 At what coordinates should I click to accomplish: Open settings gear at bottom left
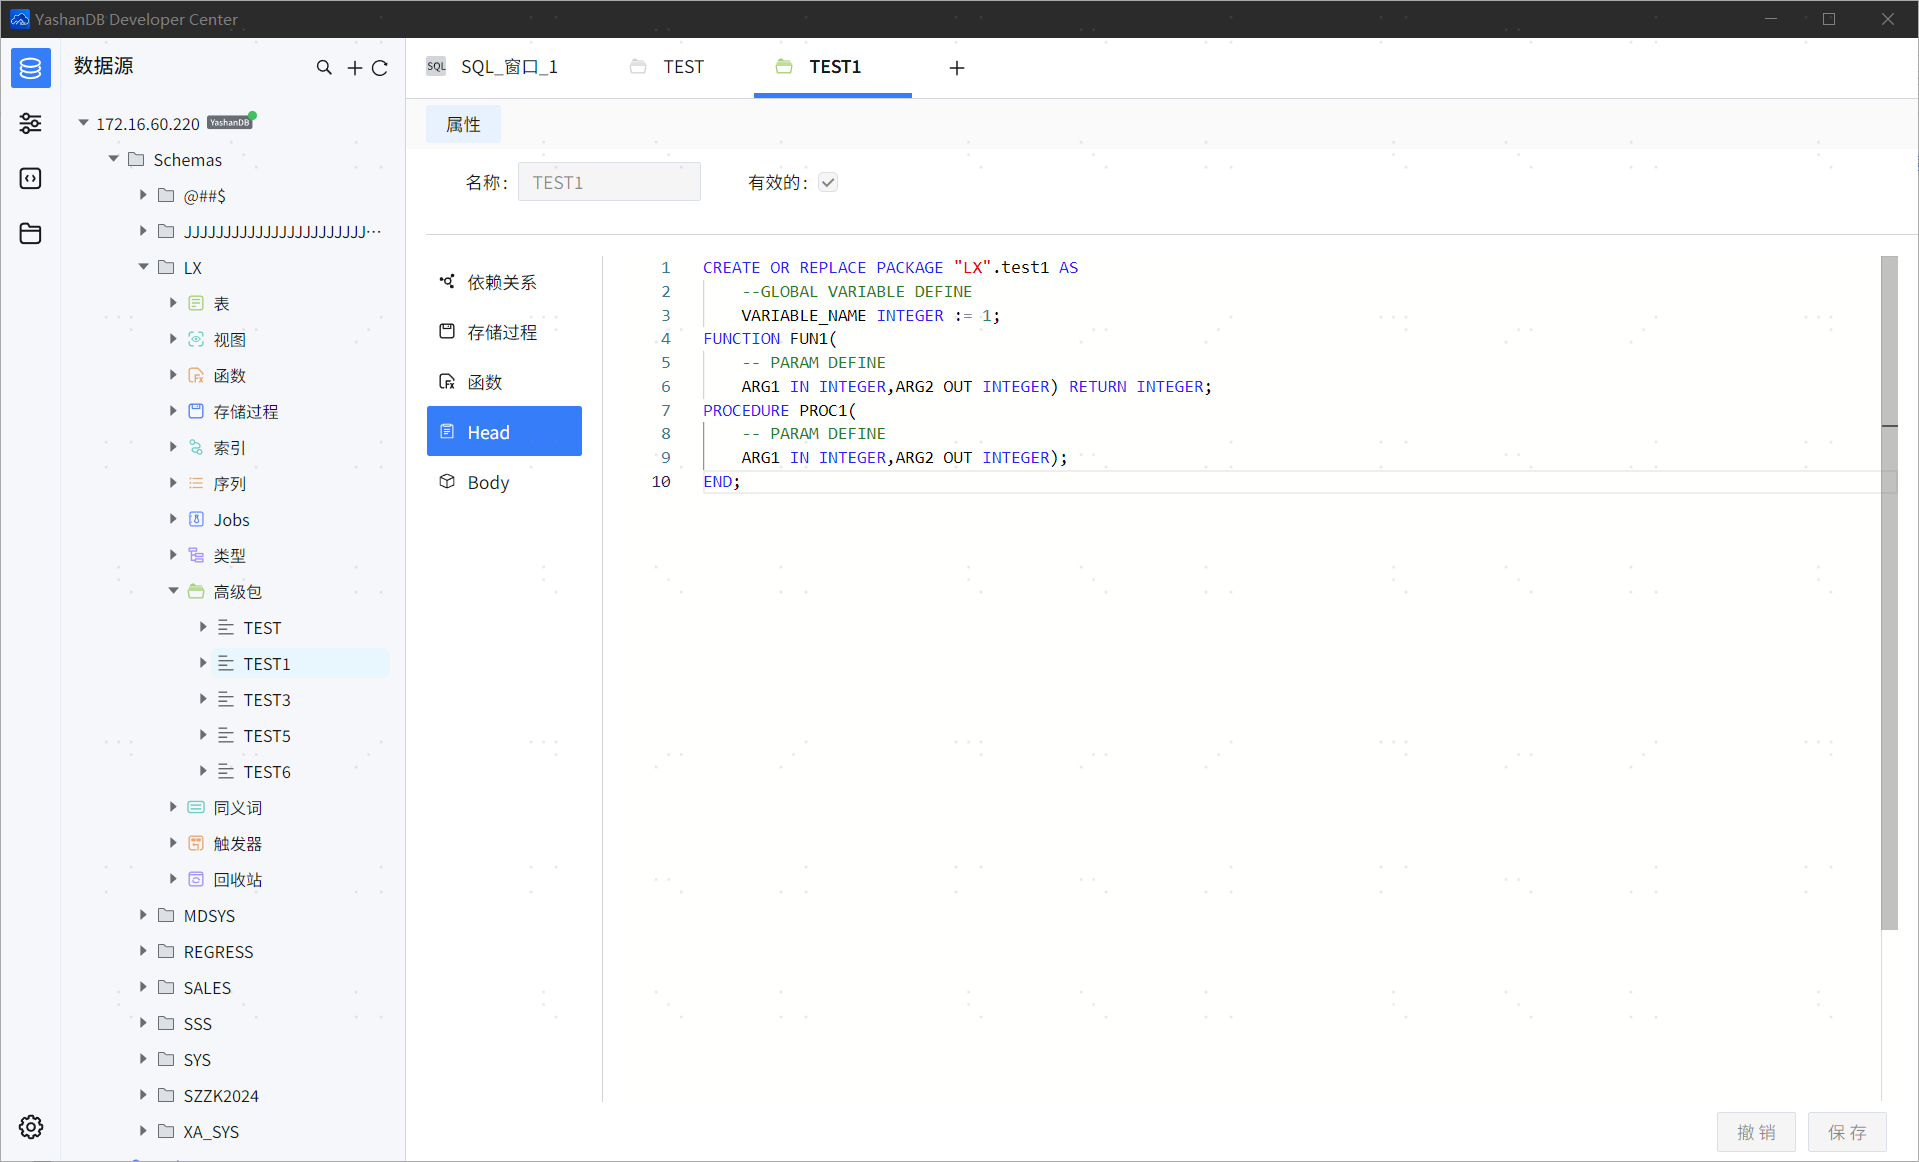(30, 1127)
